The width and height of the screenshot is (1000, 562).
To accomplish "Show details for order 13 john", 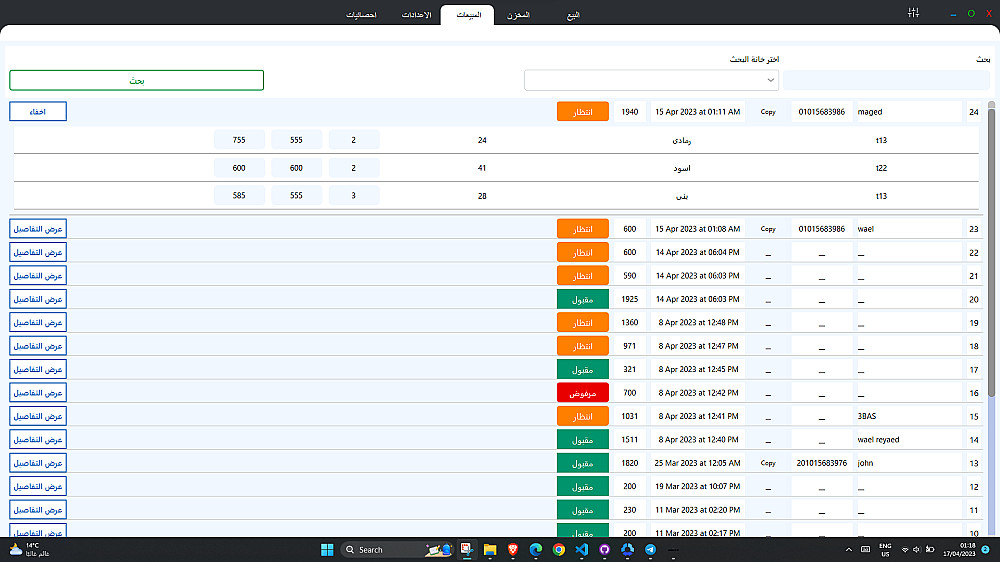I will [x=38, y=463].
